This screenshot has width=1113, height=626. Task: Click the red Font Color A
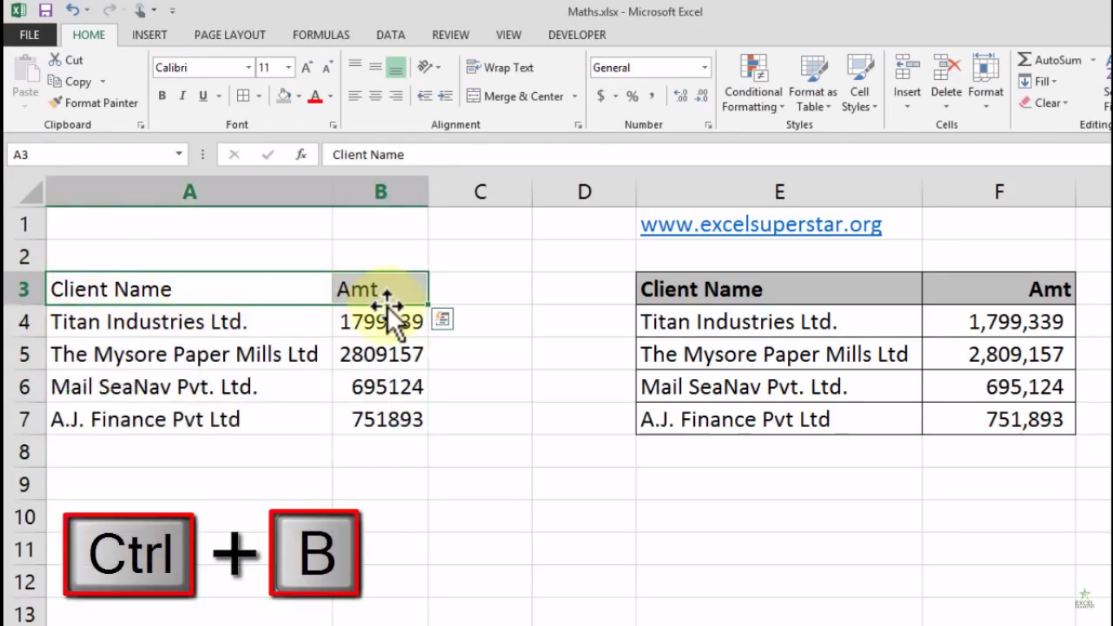point(315,96)
